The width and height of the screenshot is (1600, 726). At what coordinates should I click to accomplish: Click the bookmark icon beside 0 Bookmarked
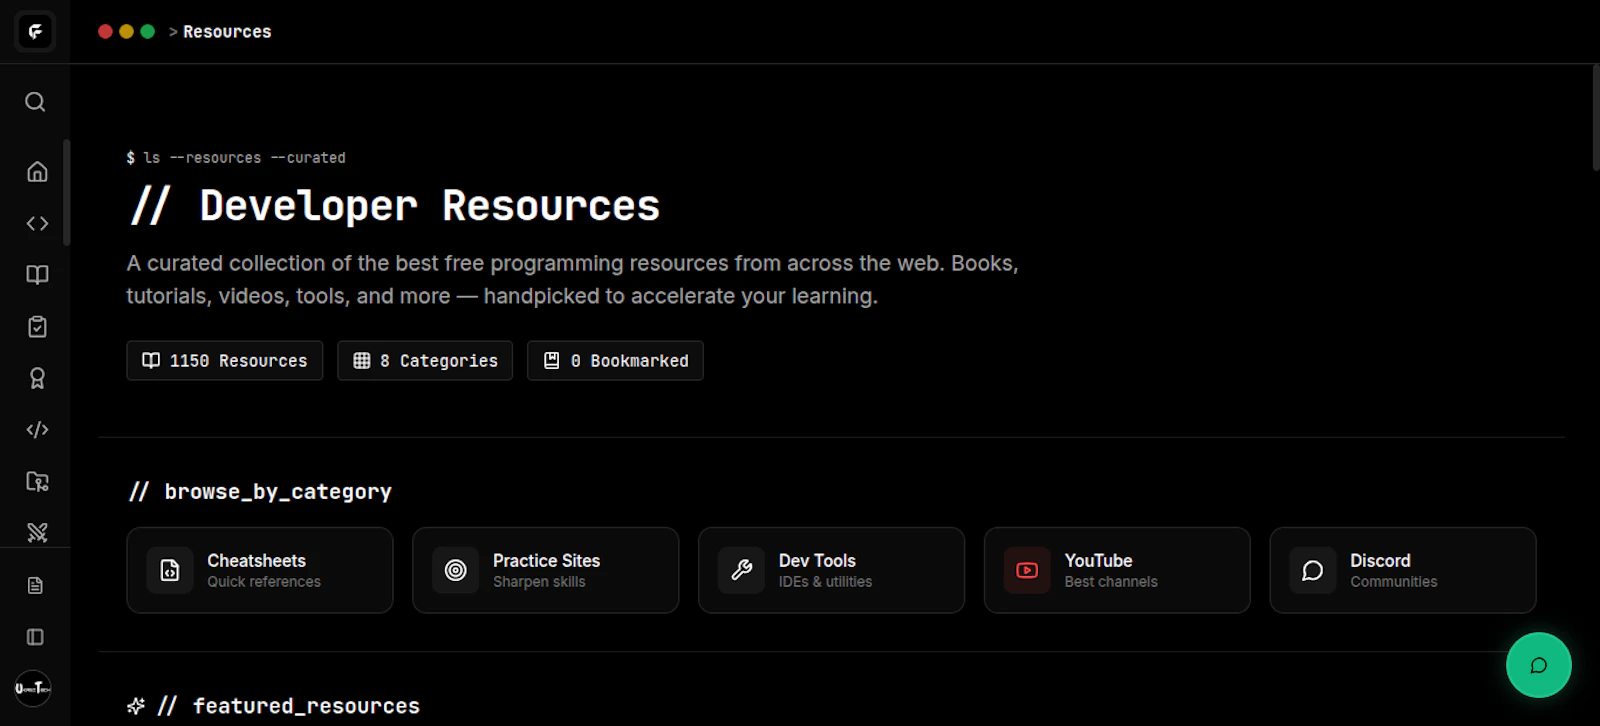click(x=551, y=361)
